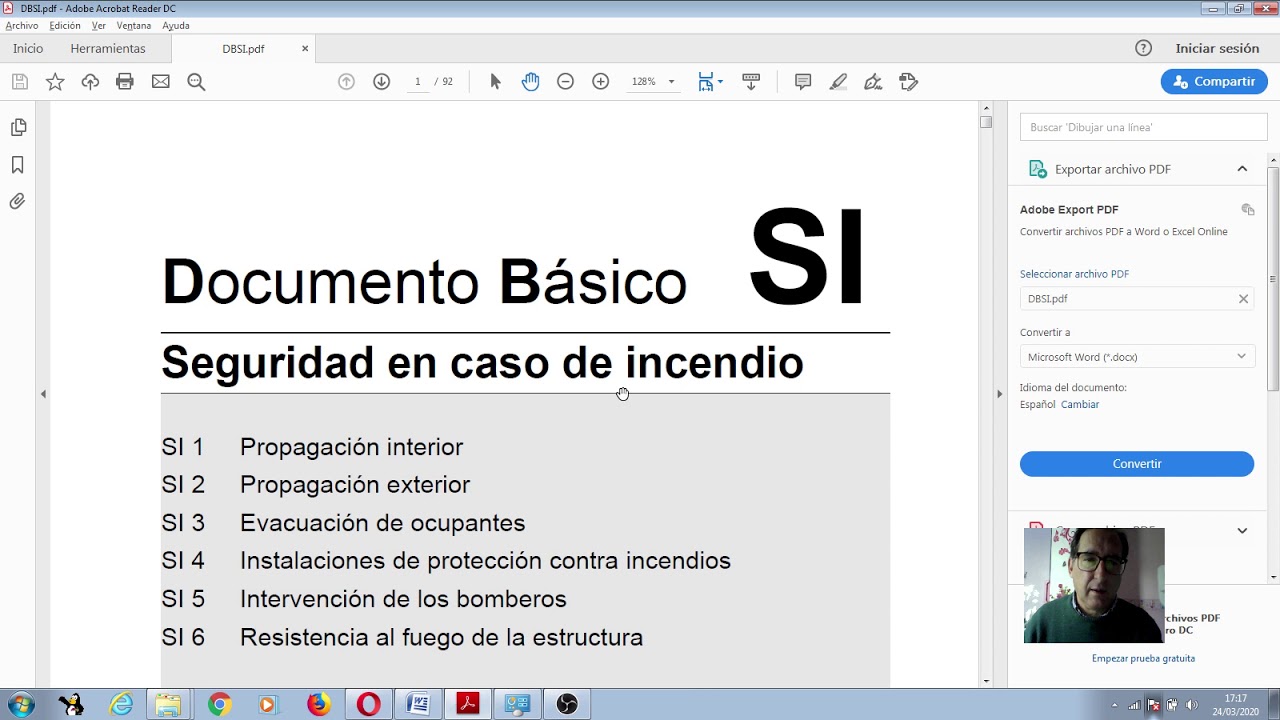Click the tools search field

coord(1143,127)
